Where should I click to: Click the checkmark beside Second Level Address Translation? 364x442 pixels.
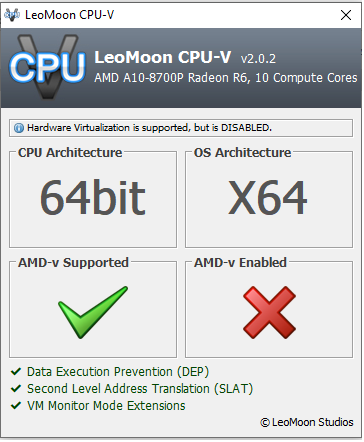pyautogui.click(x=16, y=388)
